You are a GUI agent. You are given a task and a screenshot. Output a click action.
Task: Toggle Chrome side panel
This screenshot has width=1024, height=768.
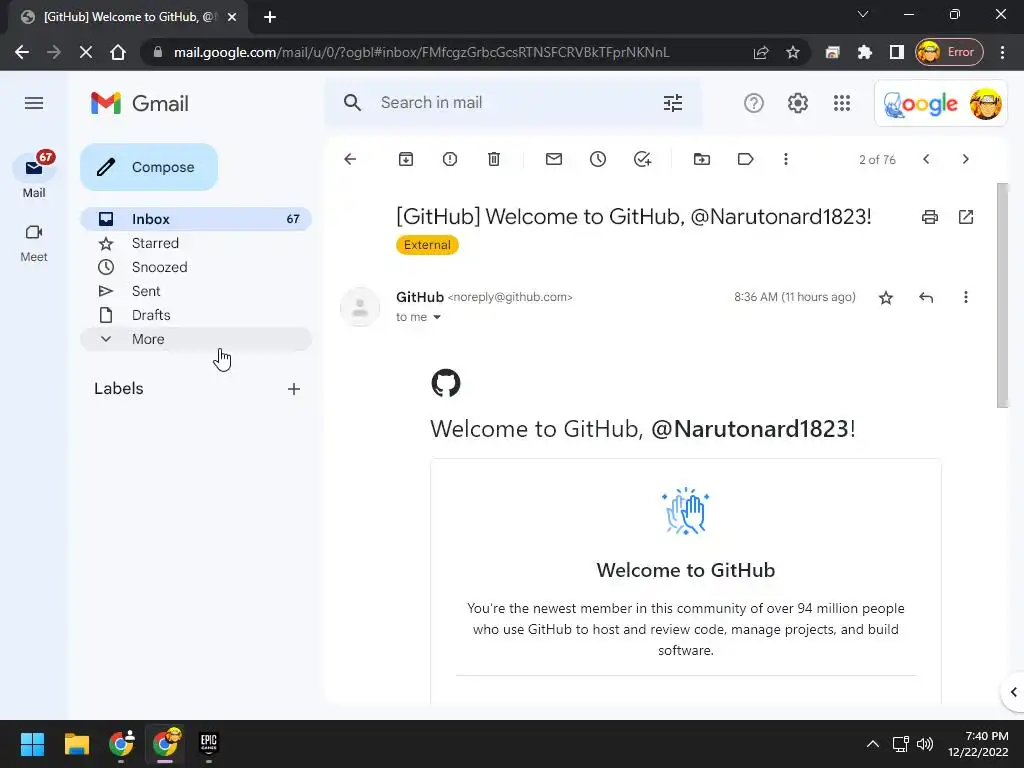click(897, 52)
